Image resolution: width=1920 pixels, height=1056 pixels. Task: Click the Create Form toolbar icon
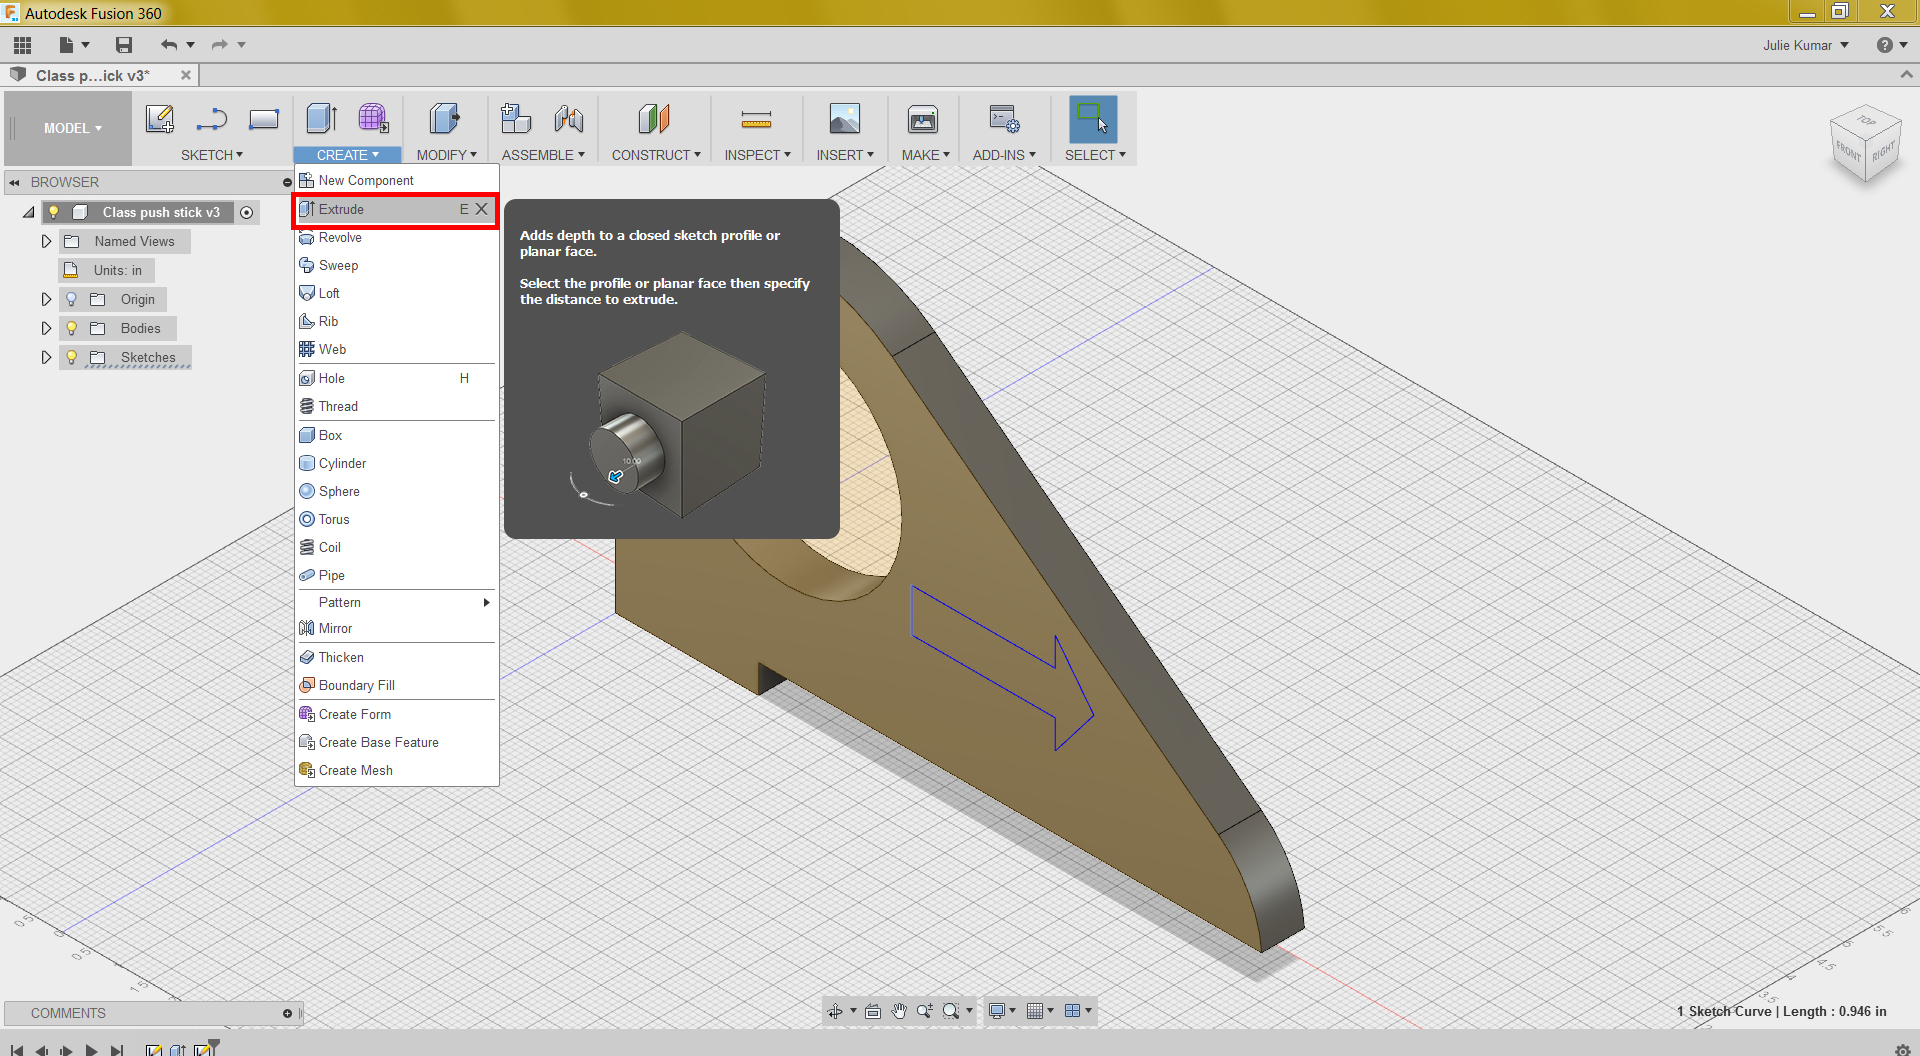click(374, 119)
